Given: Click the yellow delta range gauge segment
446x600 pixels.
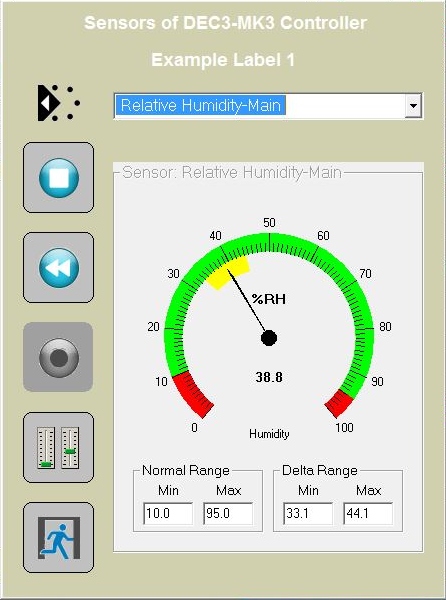Looking at the screenshot, I should pos(229,272).
